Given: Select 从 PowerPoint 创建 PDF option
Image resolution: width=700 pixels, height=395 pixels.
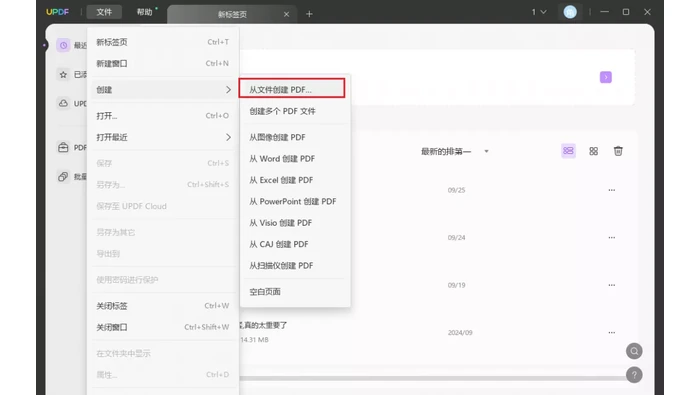Looking at the screenshot, I should (295, 201).
